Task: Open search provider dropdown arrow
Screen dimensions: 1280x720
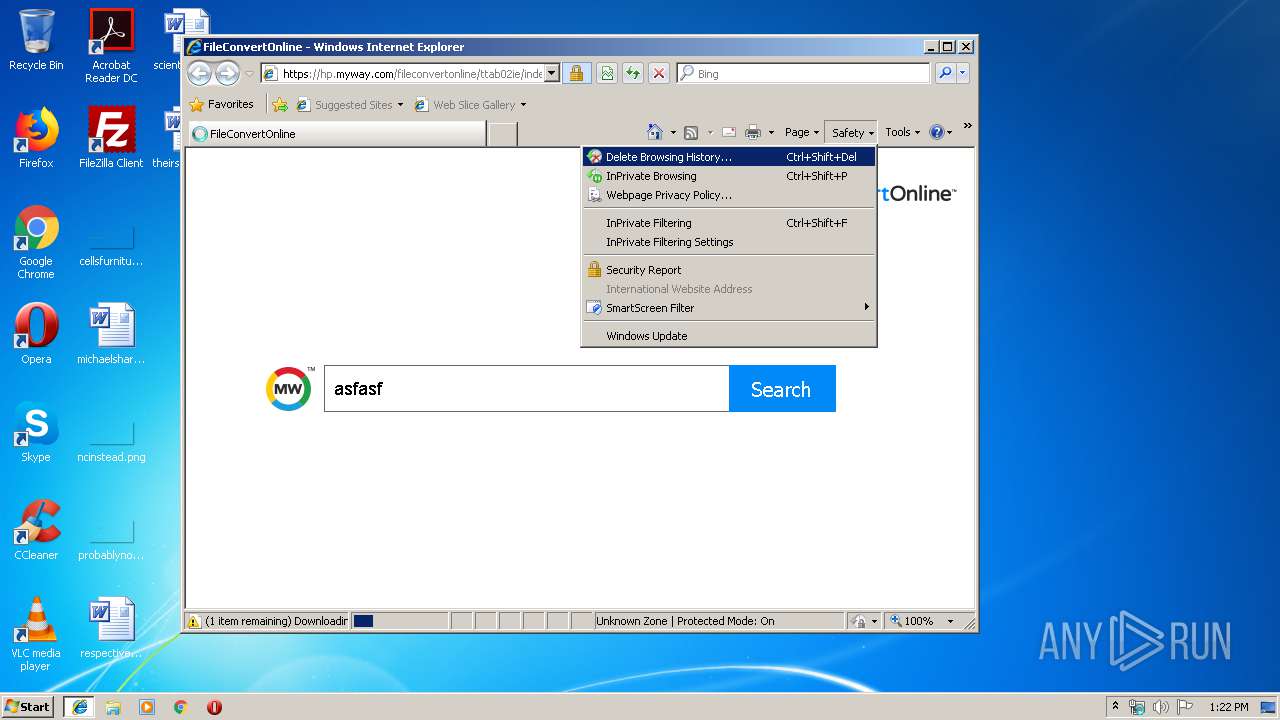Action: point(963,73)
